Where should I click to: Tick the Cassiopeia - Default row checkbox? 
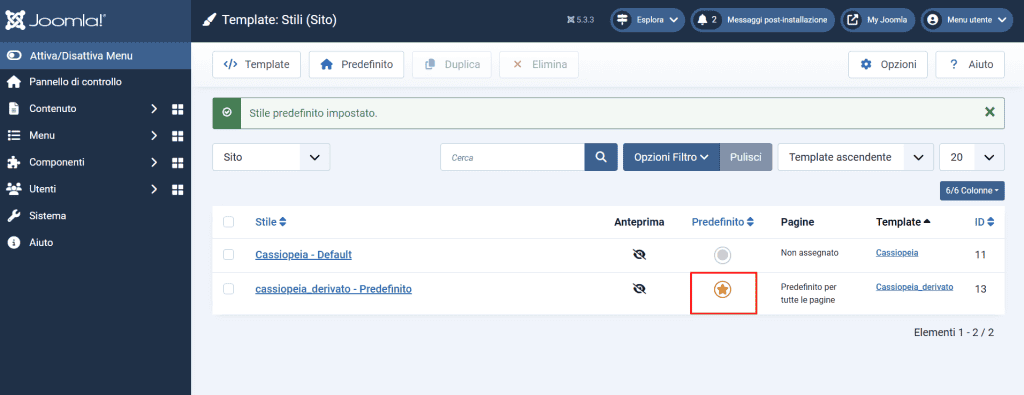(x=229, y=255)
